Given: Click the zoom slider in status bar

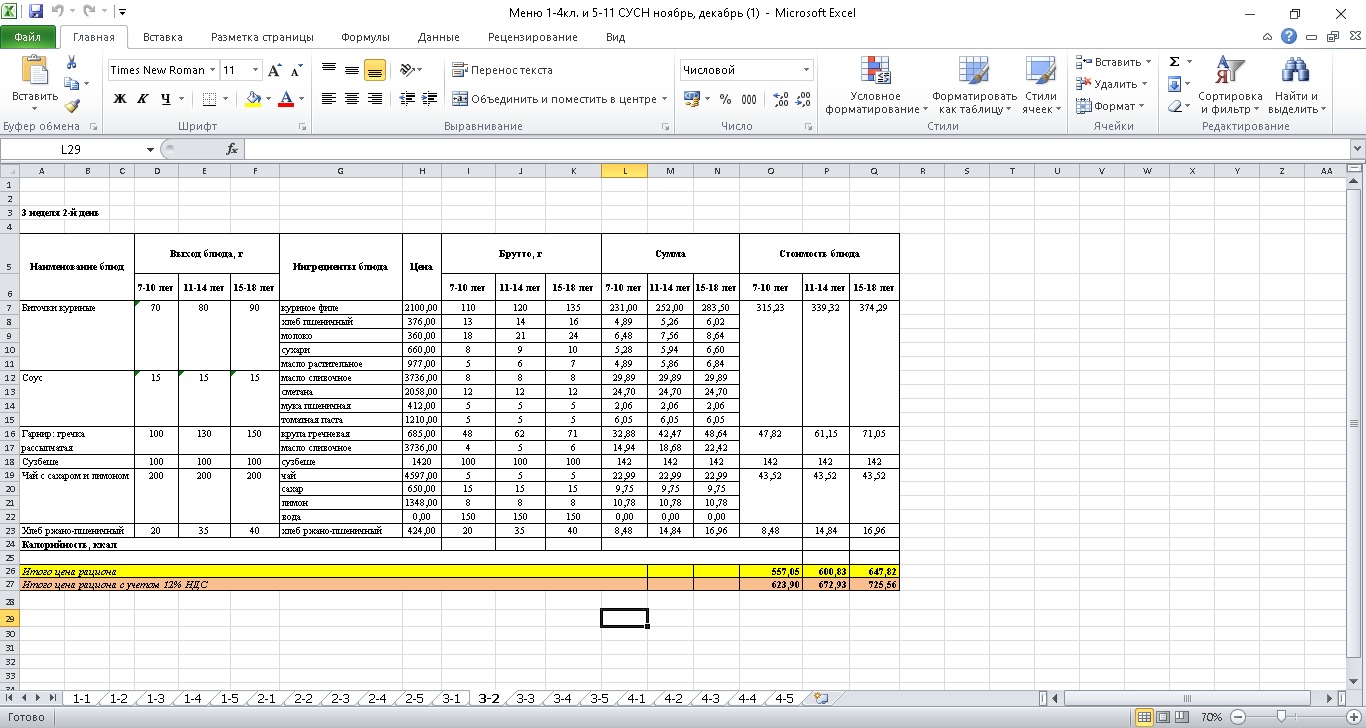Looking at the screenshot, I should click(x=1282, y=717).
